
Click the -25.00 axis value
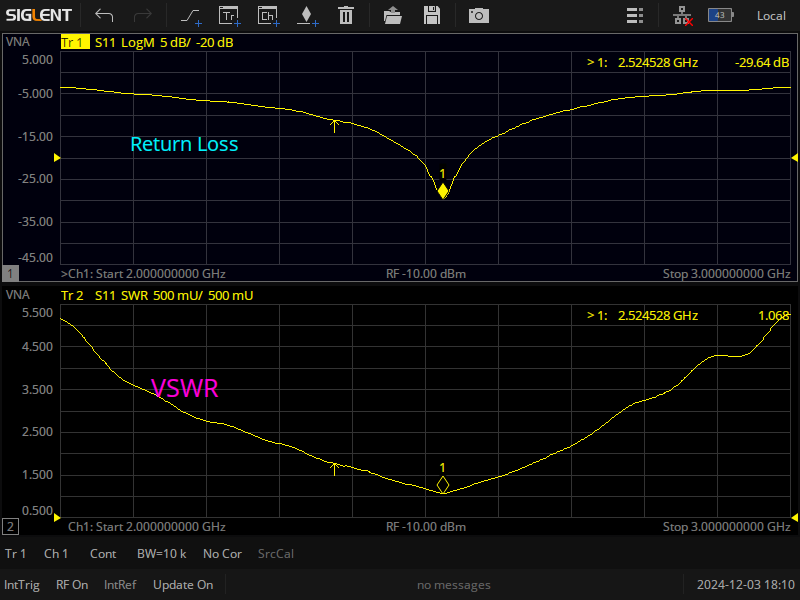coord(35,179)
